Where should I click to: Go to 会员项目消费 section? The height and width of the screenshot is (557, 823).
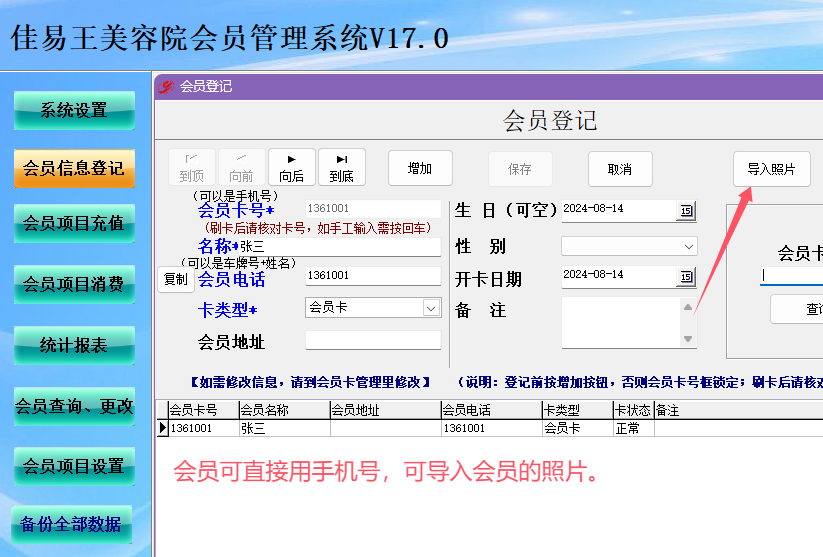(74, 285)
